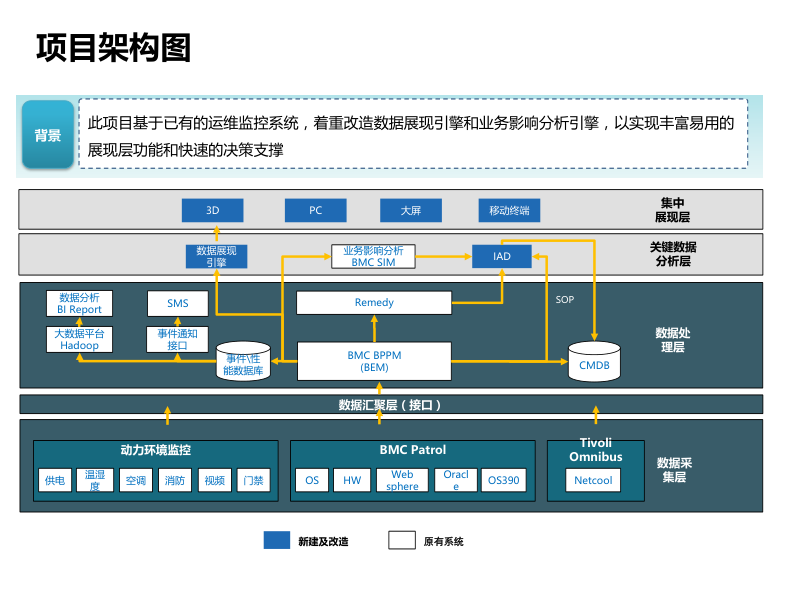This screenshot has width=800, height=600.
Task: Click the 大屏 display box
Action: [x=411, y=210]
